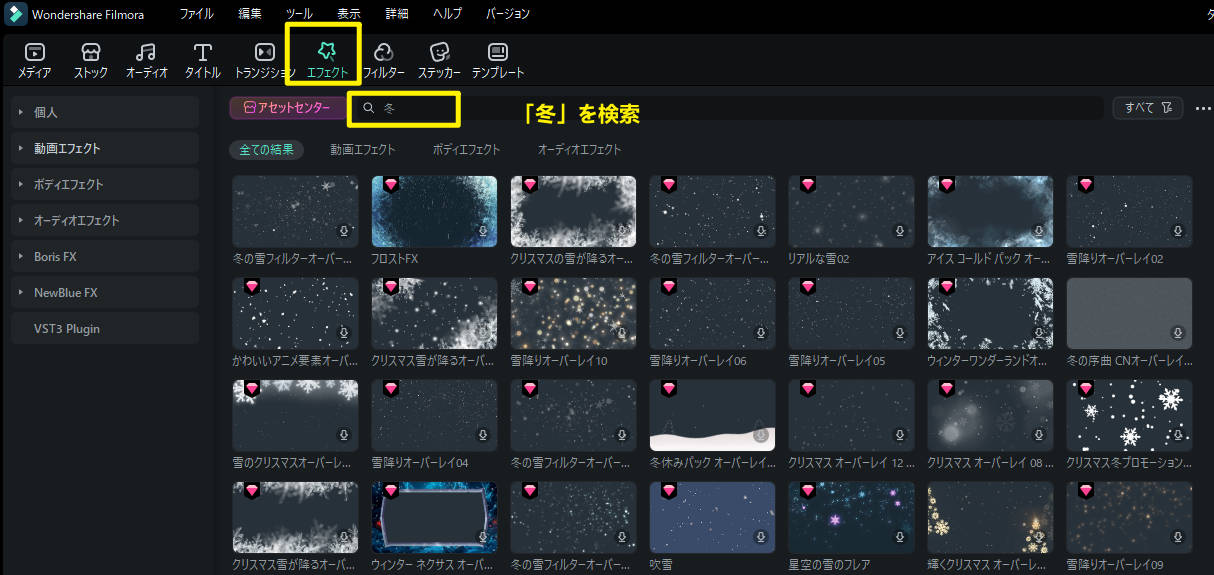
Task: Open the ステッカー (Stickers) tab icon
Action: pyautogui.click(x=439, y=52)
